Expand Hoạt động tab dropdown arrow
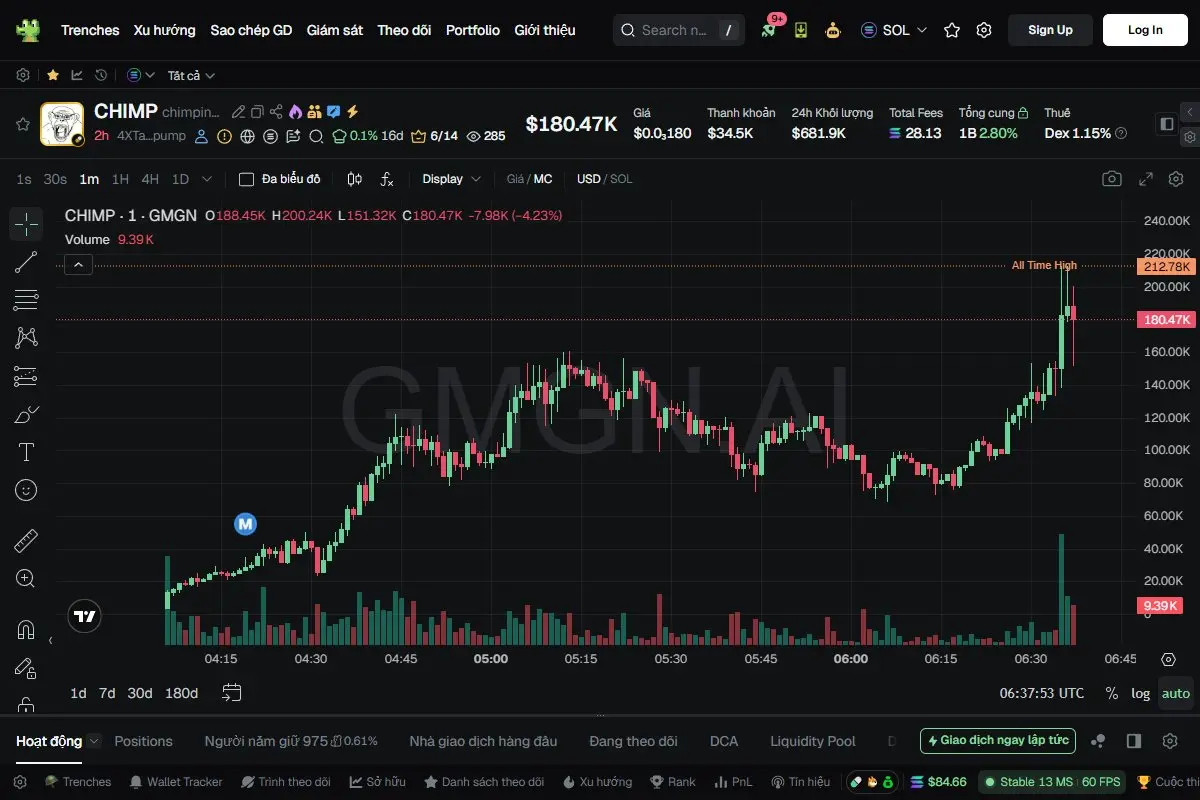 click(x=94, y=741)
